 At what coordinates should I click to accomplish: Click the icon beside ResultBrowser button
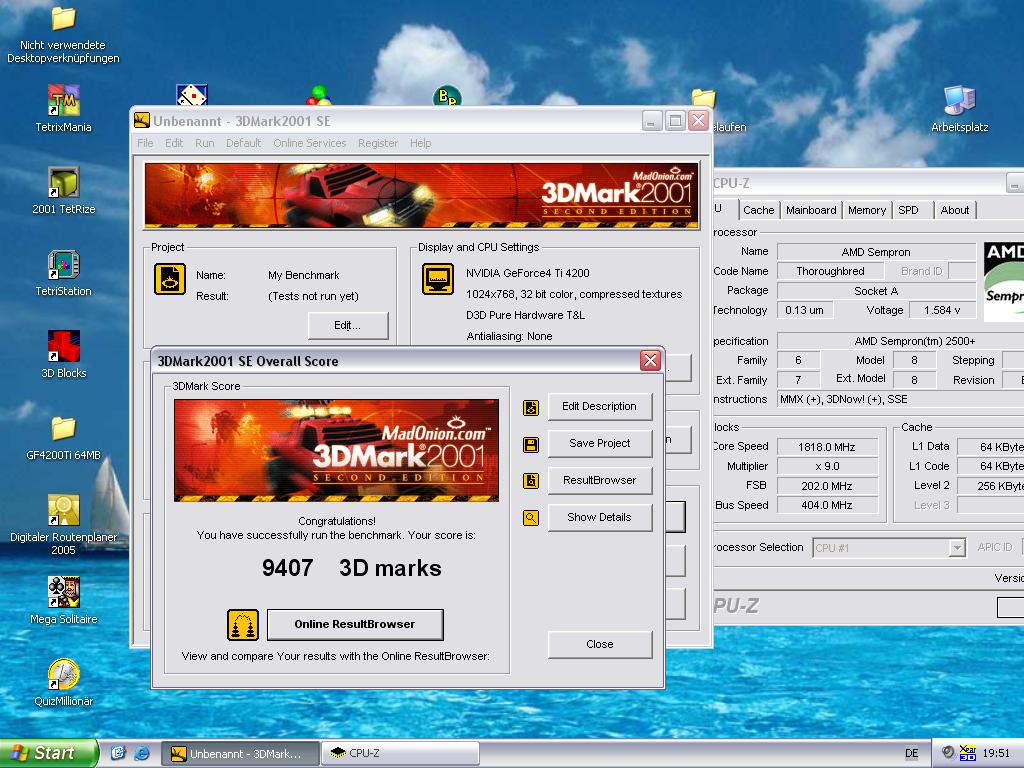pos(531,481)
